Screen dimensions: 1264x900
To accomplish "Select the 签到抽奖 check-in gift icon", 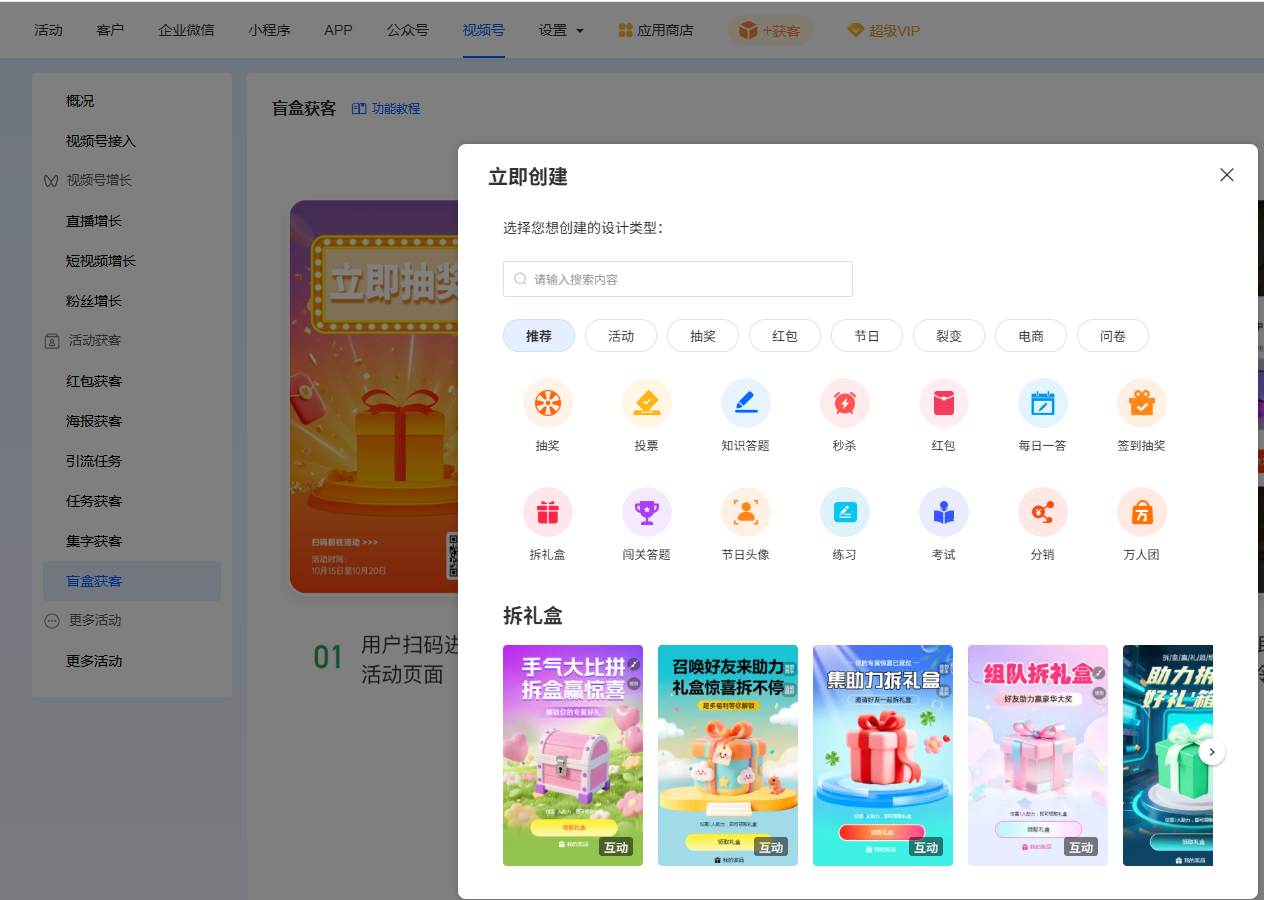I will [x=1141, y=404].
